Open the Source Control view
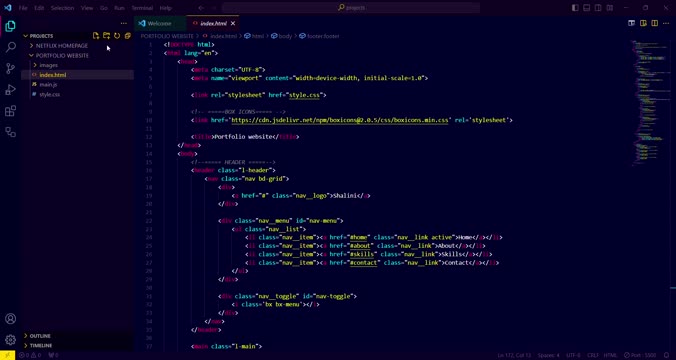This screenshot has height=360, width=676. 10,68
